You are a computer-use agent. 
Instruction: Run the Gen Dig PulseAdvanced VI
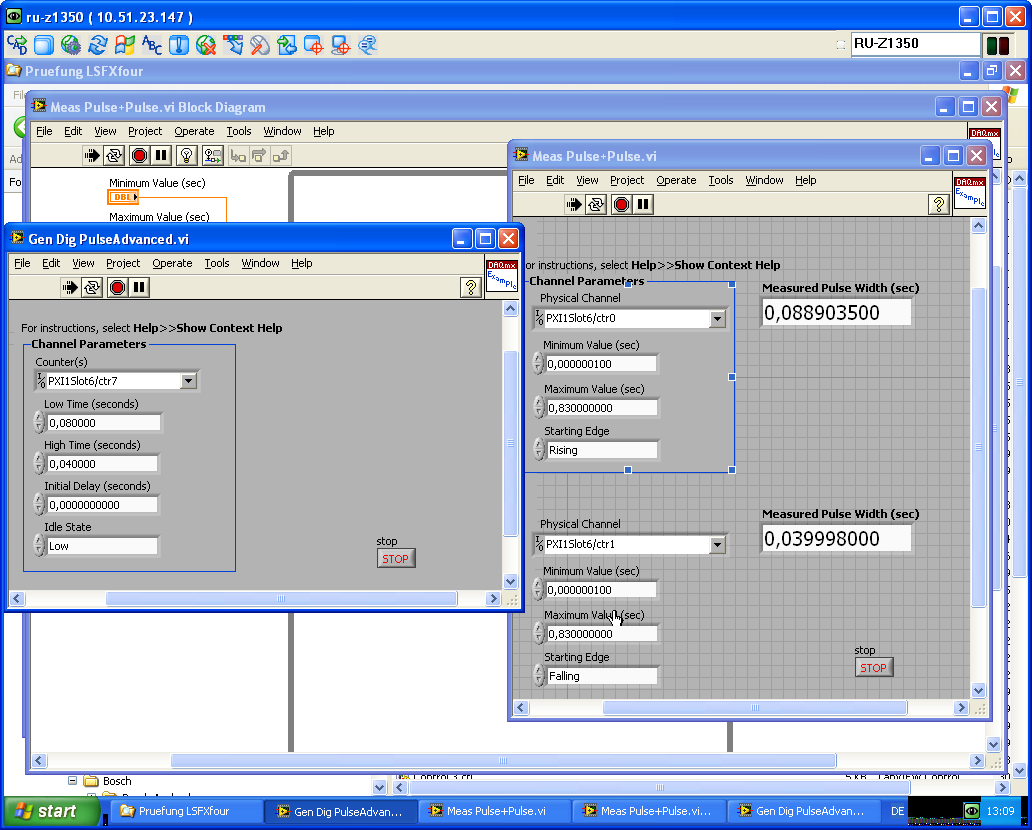(70, 287)
